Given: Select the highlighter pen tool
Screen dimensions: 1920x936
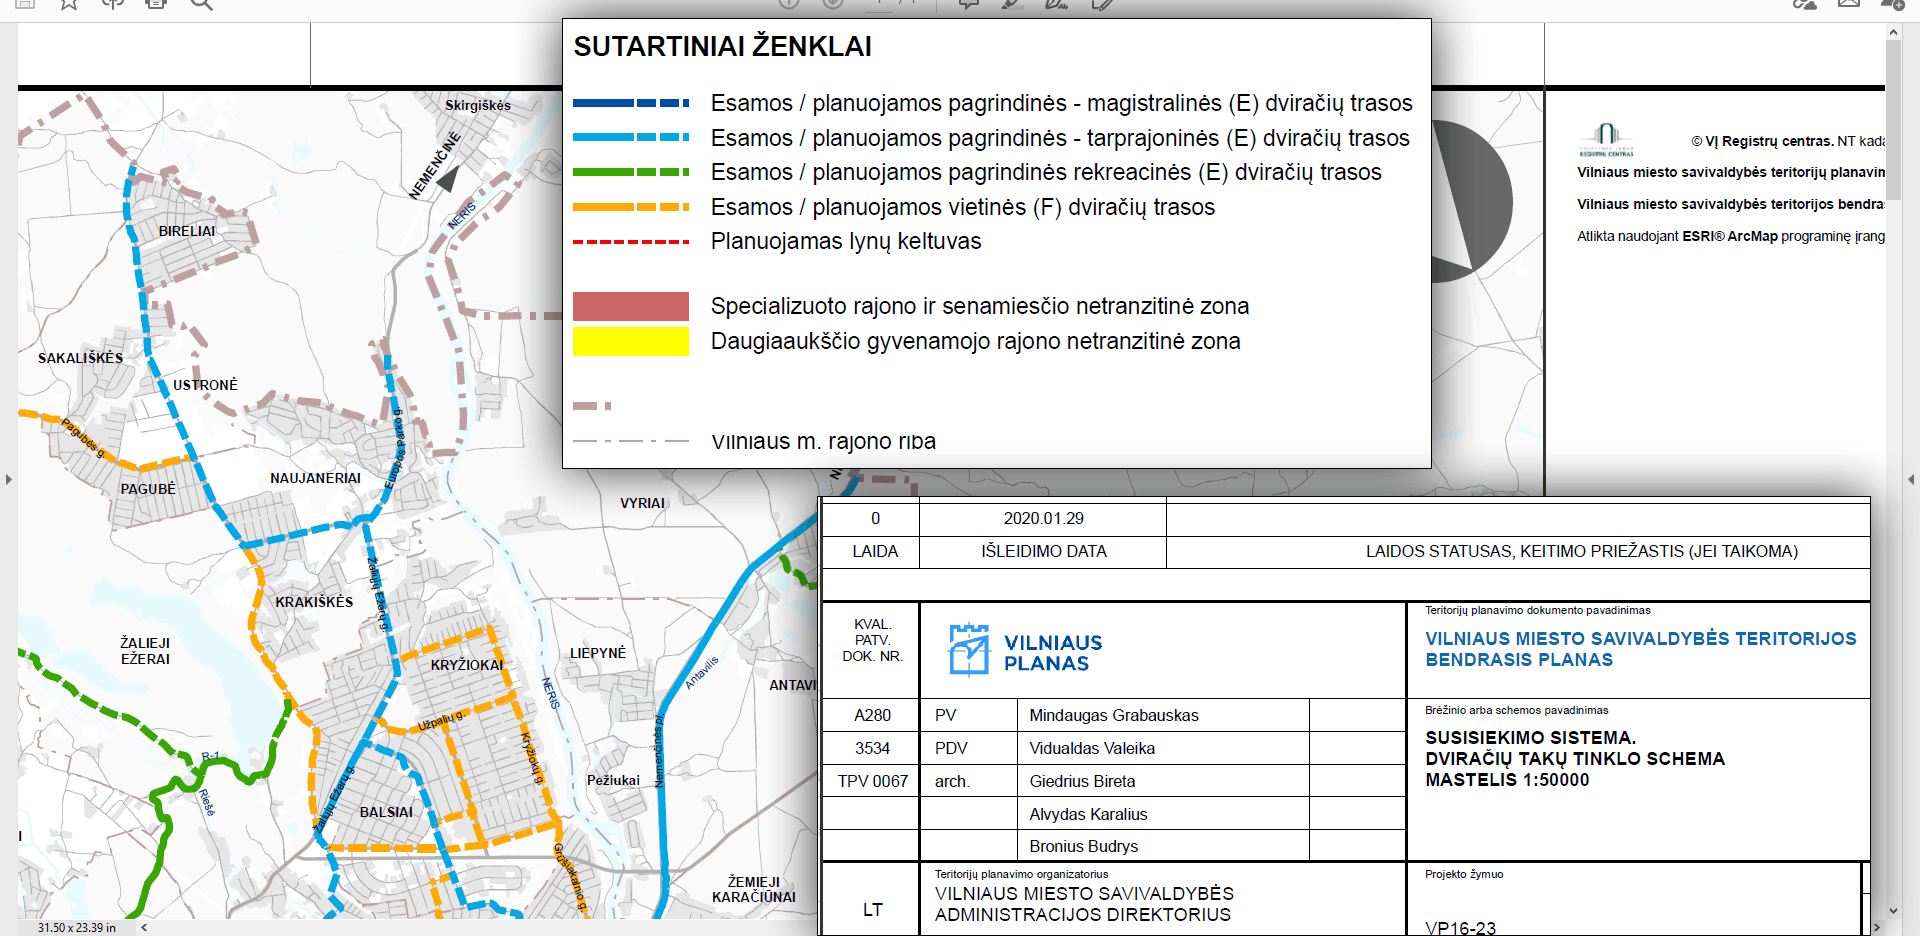Looking at the screenshot, I should pos(1012,3).
